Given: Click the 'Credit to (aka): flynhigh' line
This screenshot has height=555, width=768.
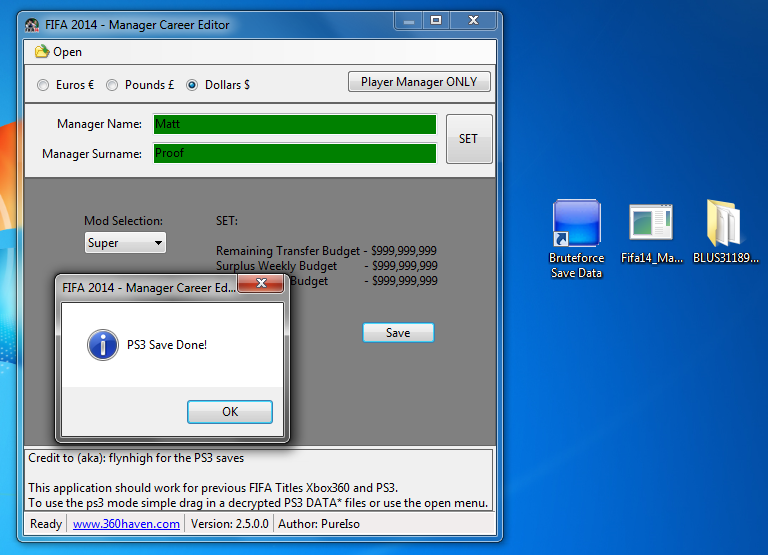Looking at the screenshot, I should click(136, 458).
